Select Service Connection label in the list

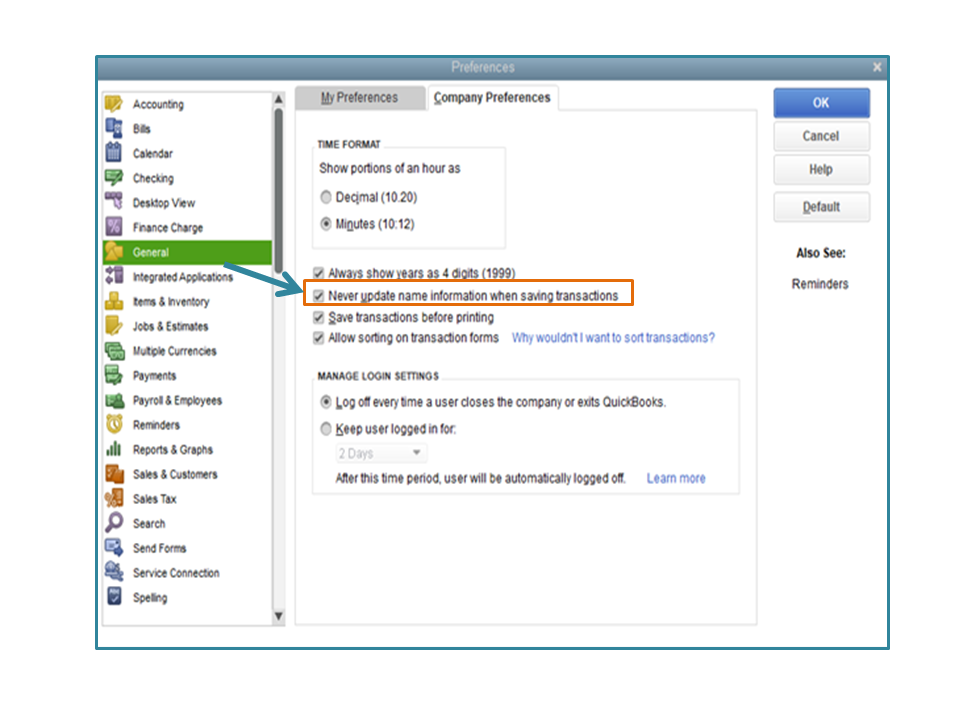pyautogui.click(x=176, y=572)
